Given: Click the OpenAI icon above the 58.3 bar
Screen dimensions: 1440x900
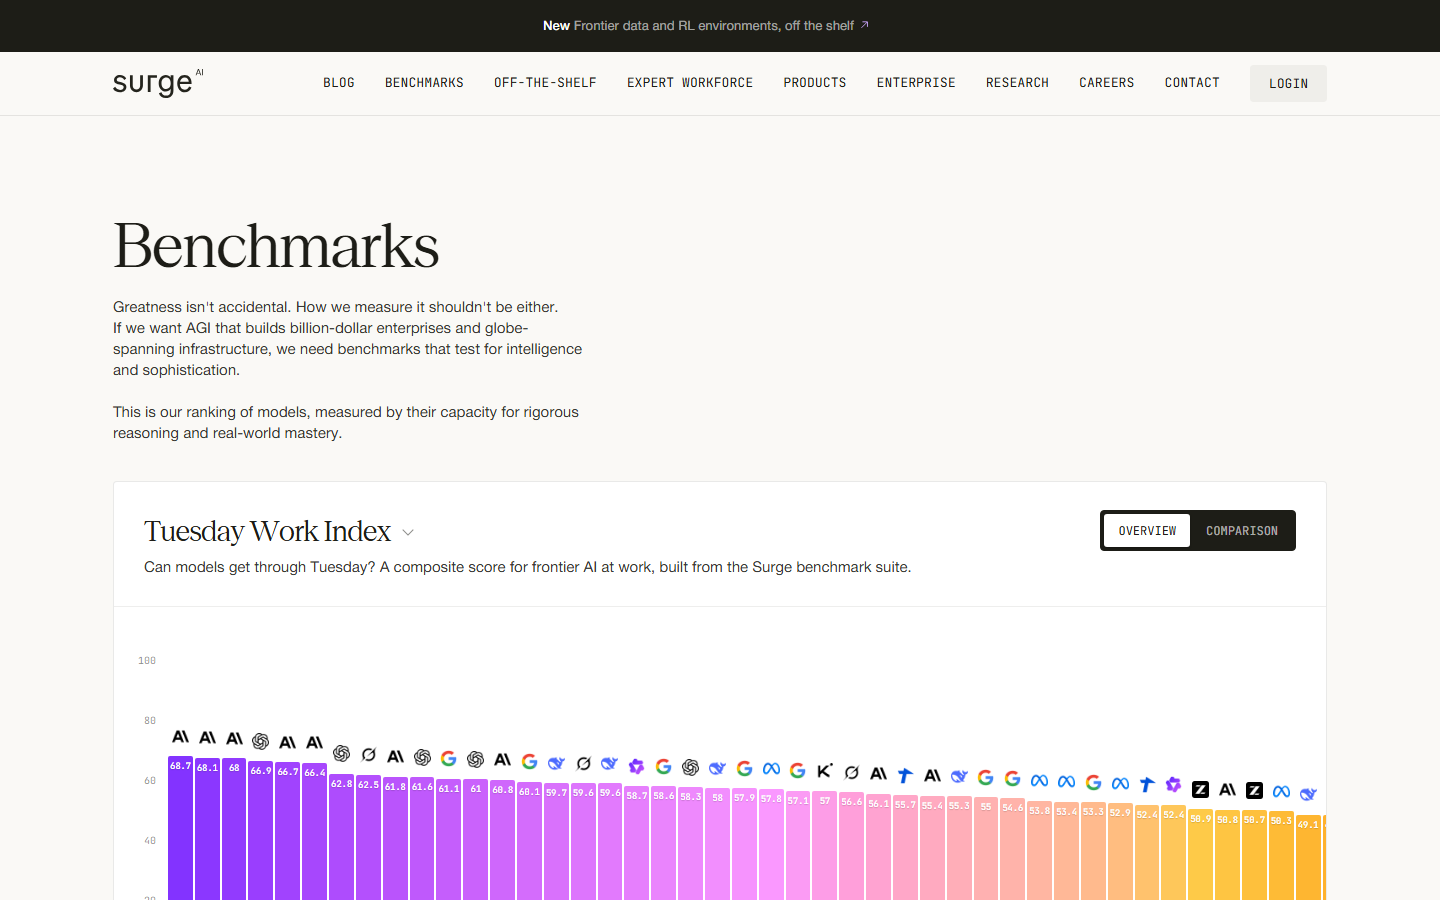Looking at the screenshot, I should pos(691,767).
